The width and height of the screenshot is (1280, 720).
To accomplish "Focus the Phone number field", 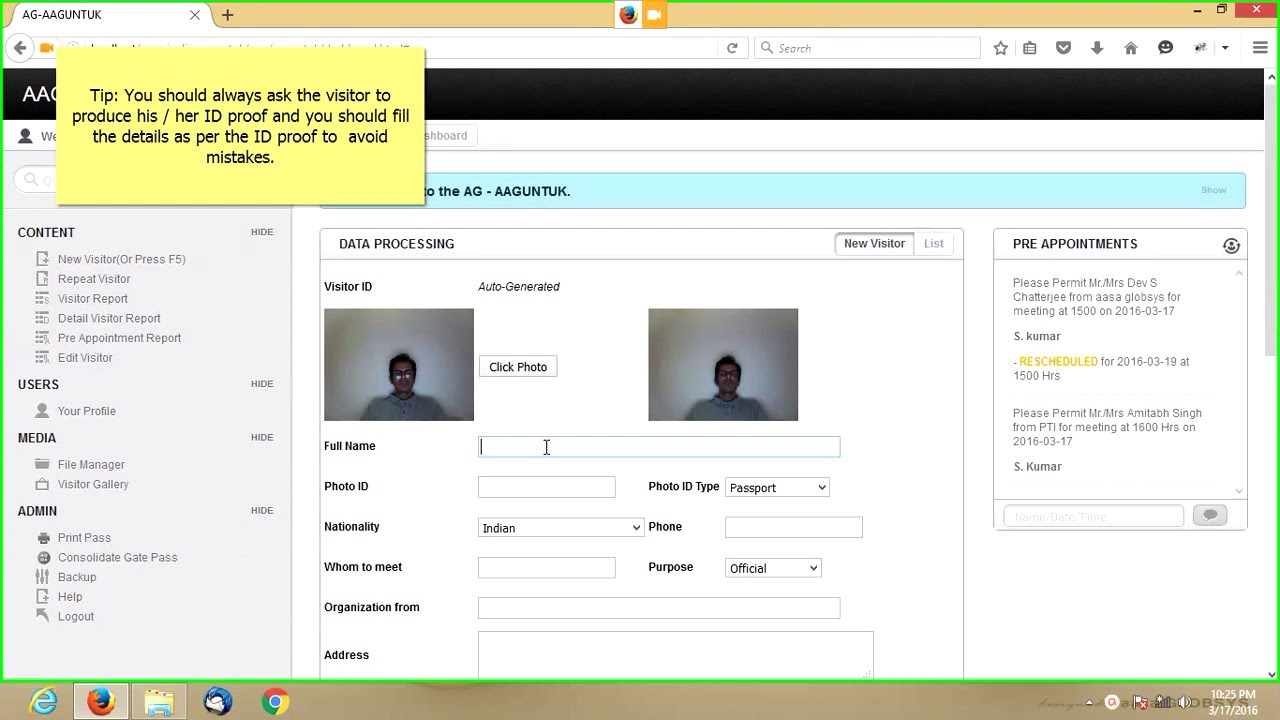I will [793, 527].
